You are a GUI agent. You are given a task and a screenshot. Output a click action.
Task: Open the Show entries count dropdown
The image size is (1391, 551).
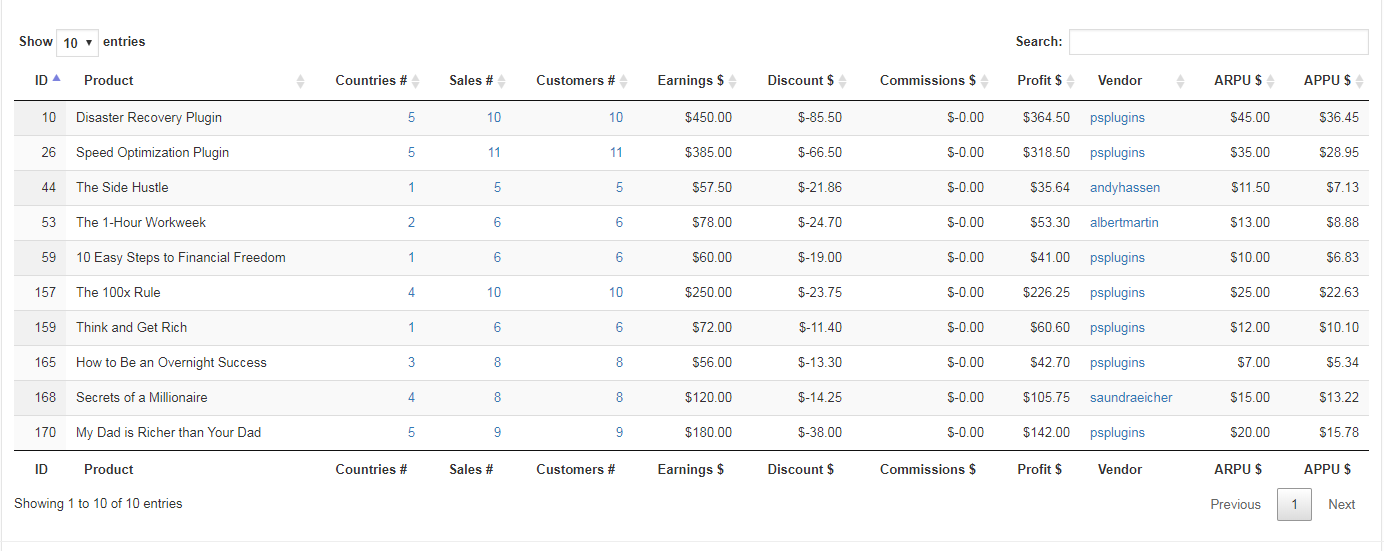(77, 43)
